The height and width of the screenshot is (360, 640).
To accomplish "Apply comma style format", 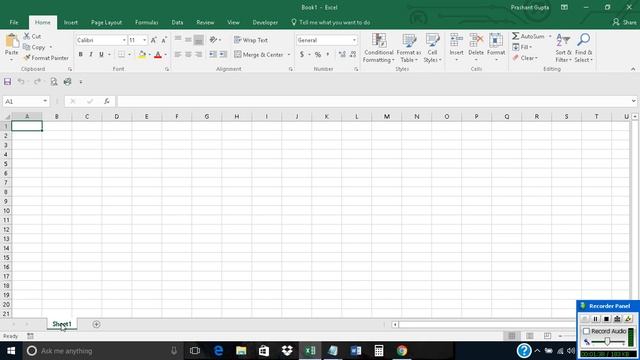I will pyautogui.click(x=328, y=54).
